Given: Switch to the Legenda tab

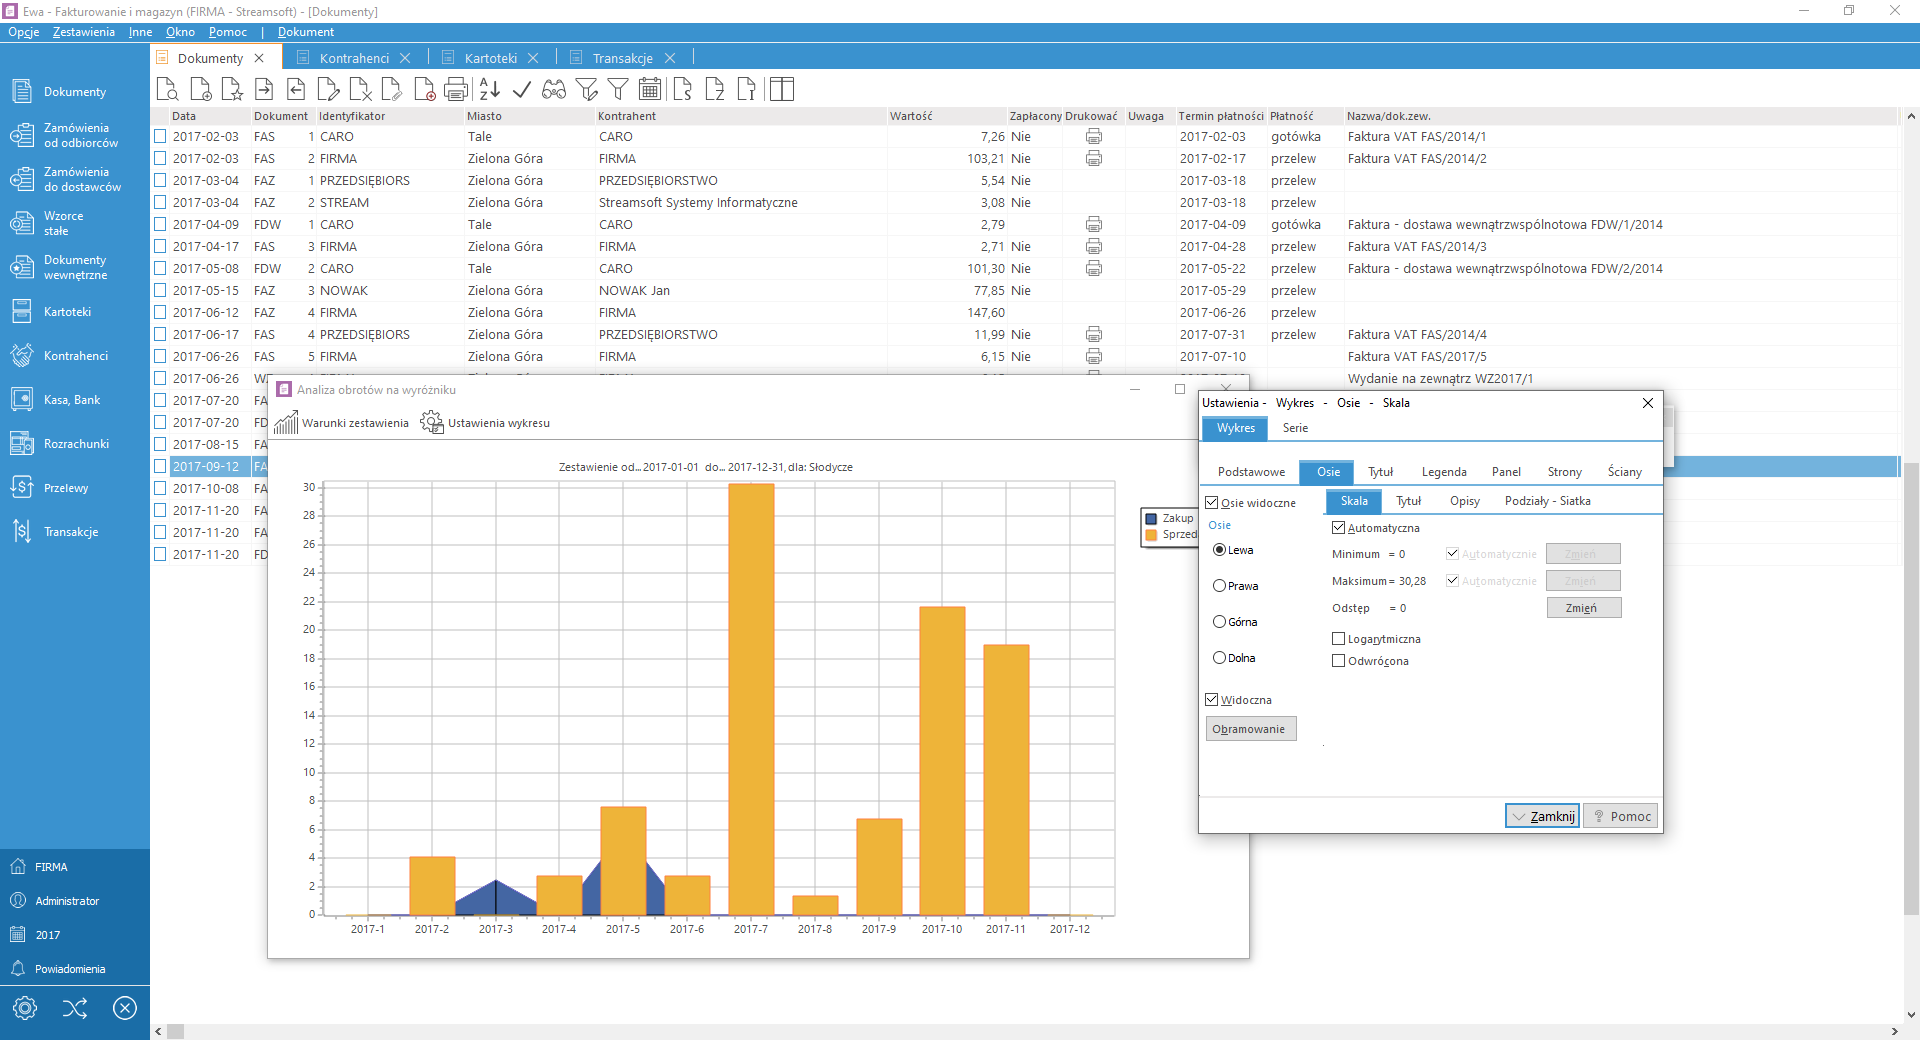Looking at the screenshot, I should 1443,472.
